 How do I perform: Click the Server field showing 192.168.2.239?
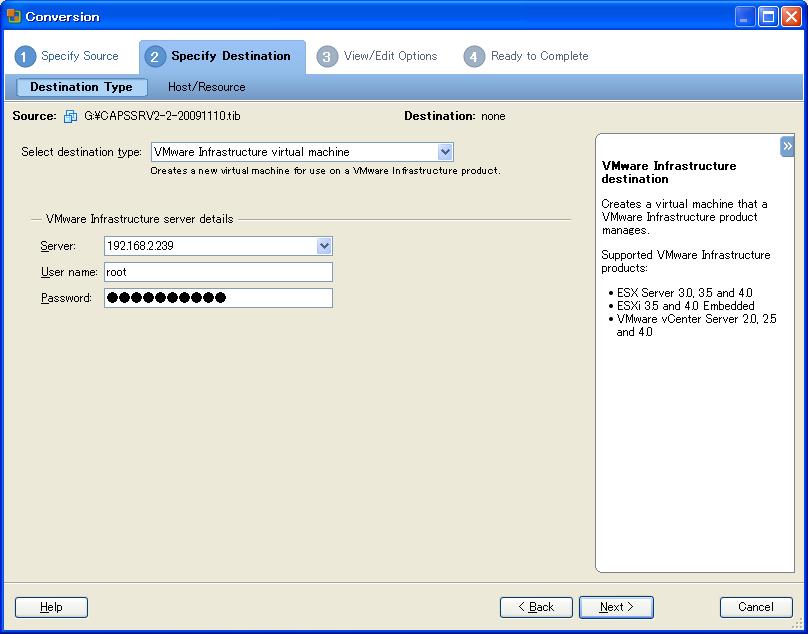point(218,246)
